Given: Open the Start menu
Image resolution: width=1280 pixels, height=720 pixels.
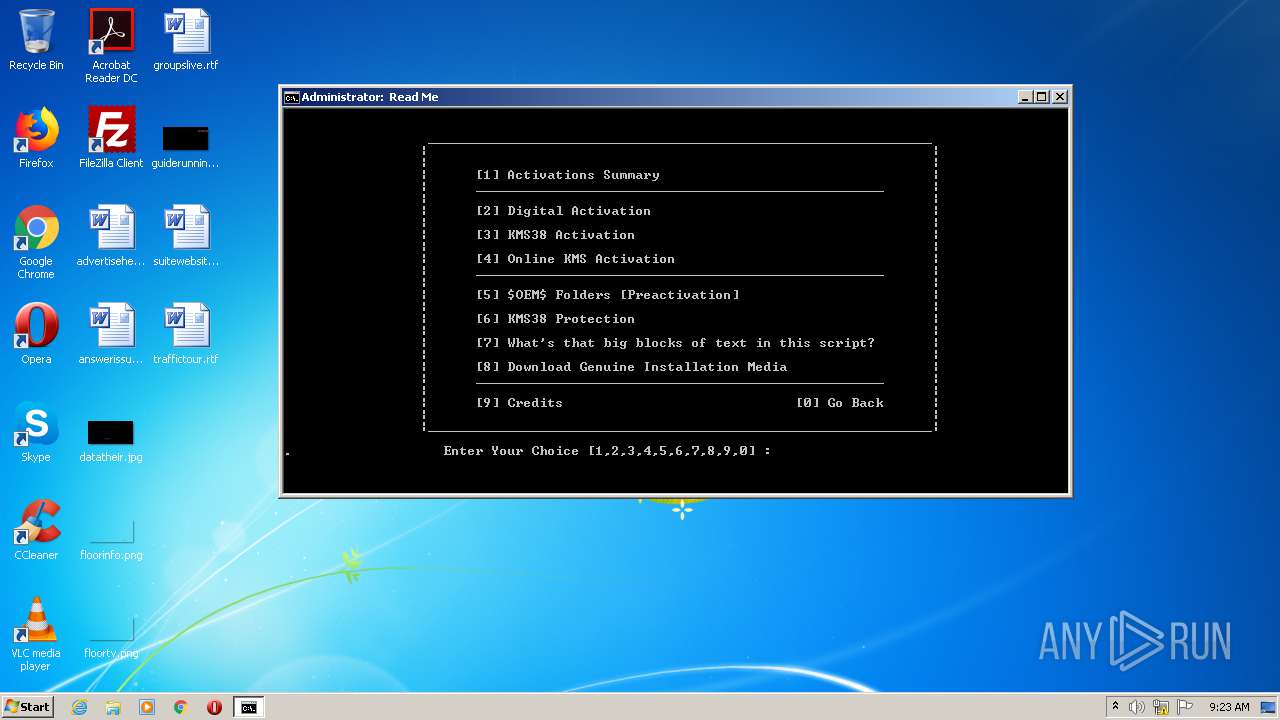Looking at the screenshot, I should pyautogui.click(x=27, y=707).
